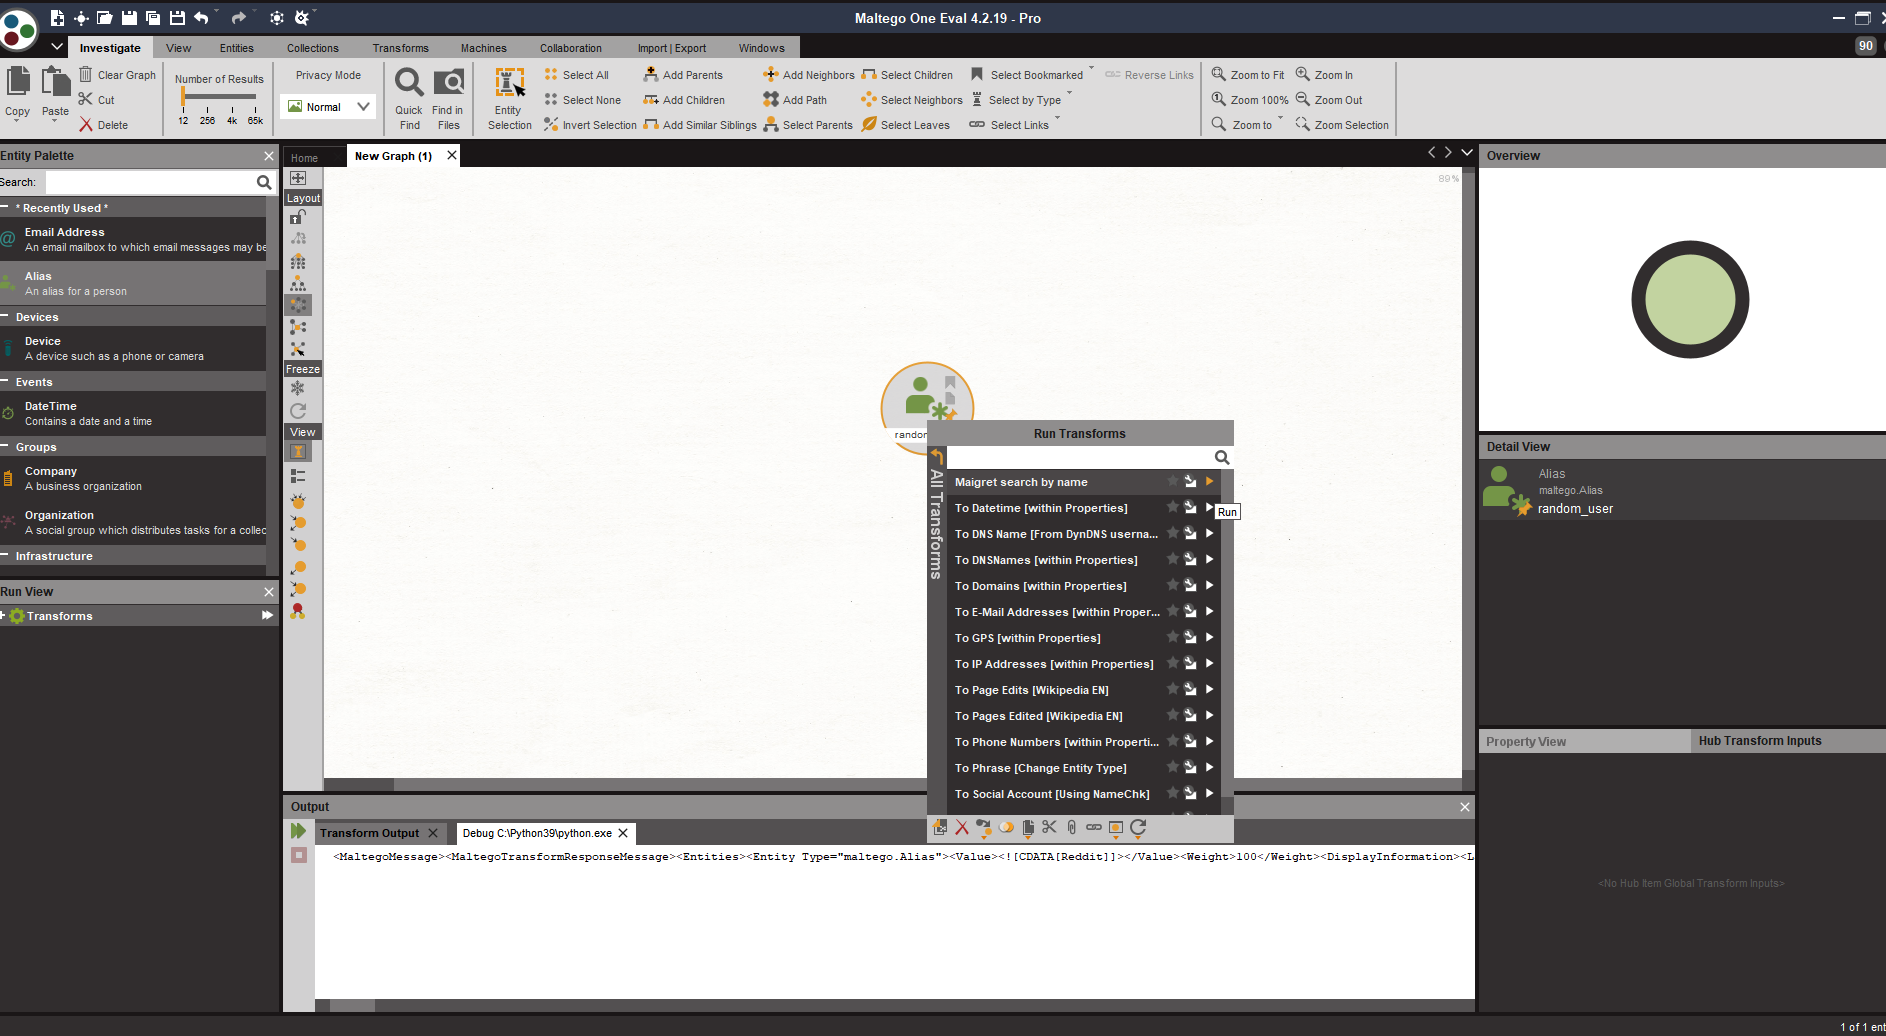The width and height of the screenshot is (1886, 1036).
Task: Toggle the entity icon view mode under View
Action: (298, 452)
